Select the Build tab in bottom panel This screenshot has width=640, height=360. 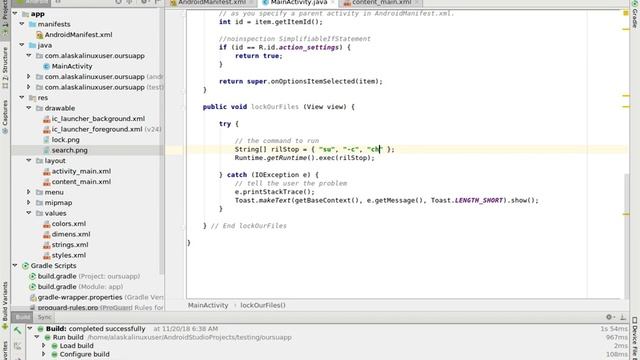(22, 317)
